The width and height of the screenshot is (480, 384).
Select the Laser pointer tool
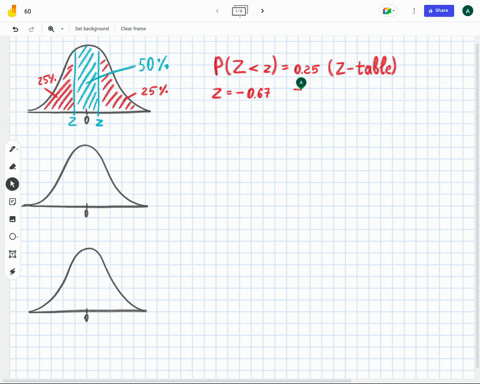click(x=12, y=271)
